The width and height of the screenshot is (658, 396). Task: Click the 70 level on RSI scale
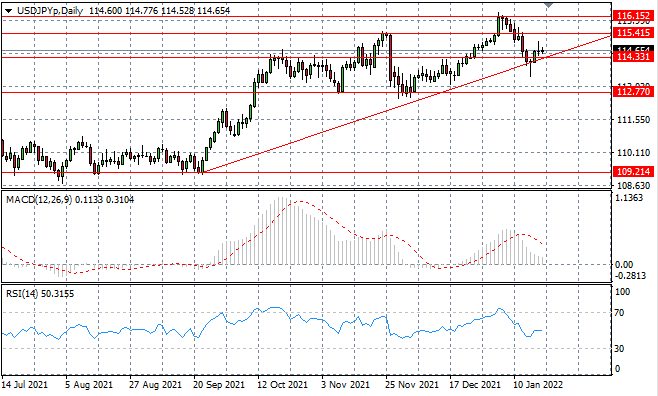point(619,313)
